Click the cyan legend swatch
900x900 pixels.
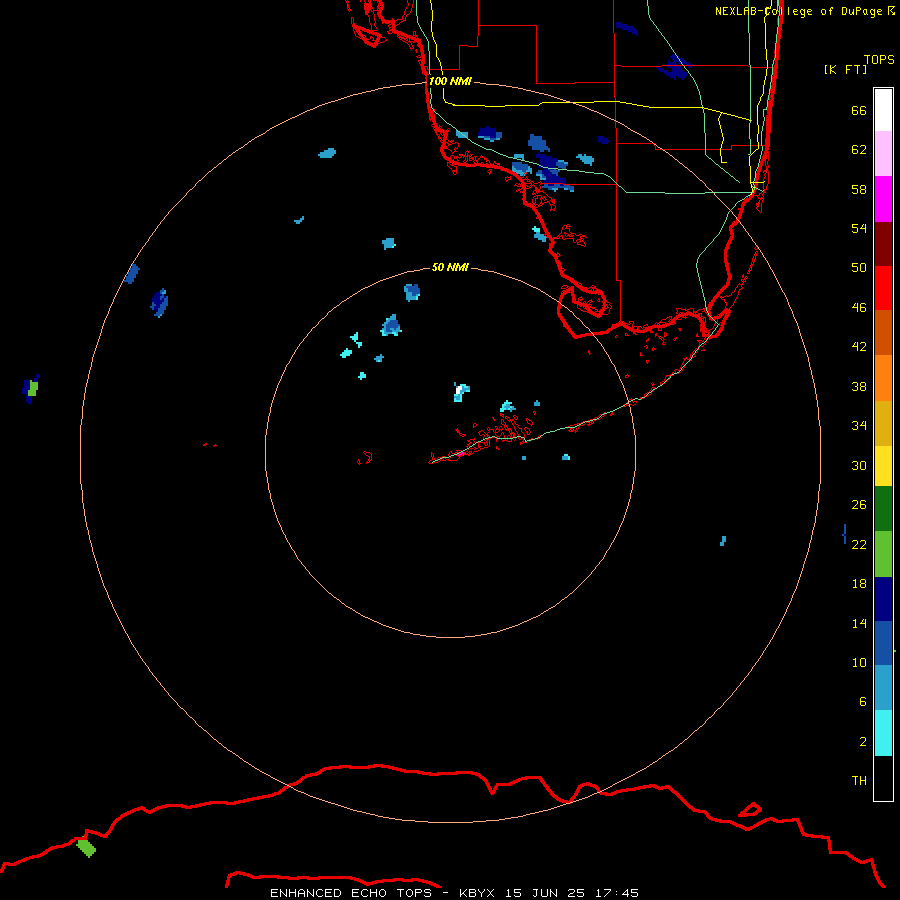(883, 733)
